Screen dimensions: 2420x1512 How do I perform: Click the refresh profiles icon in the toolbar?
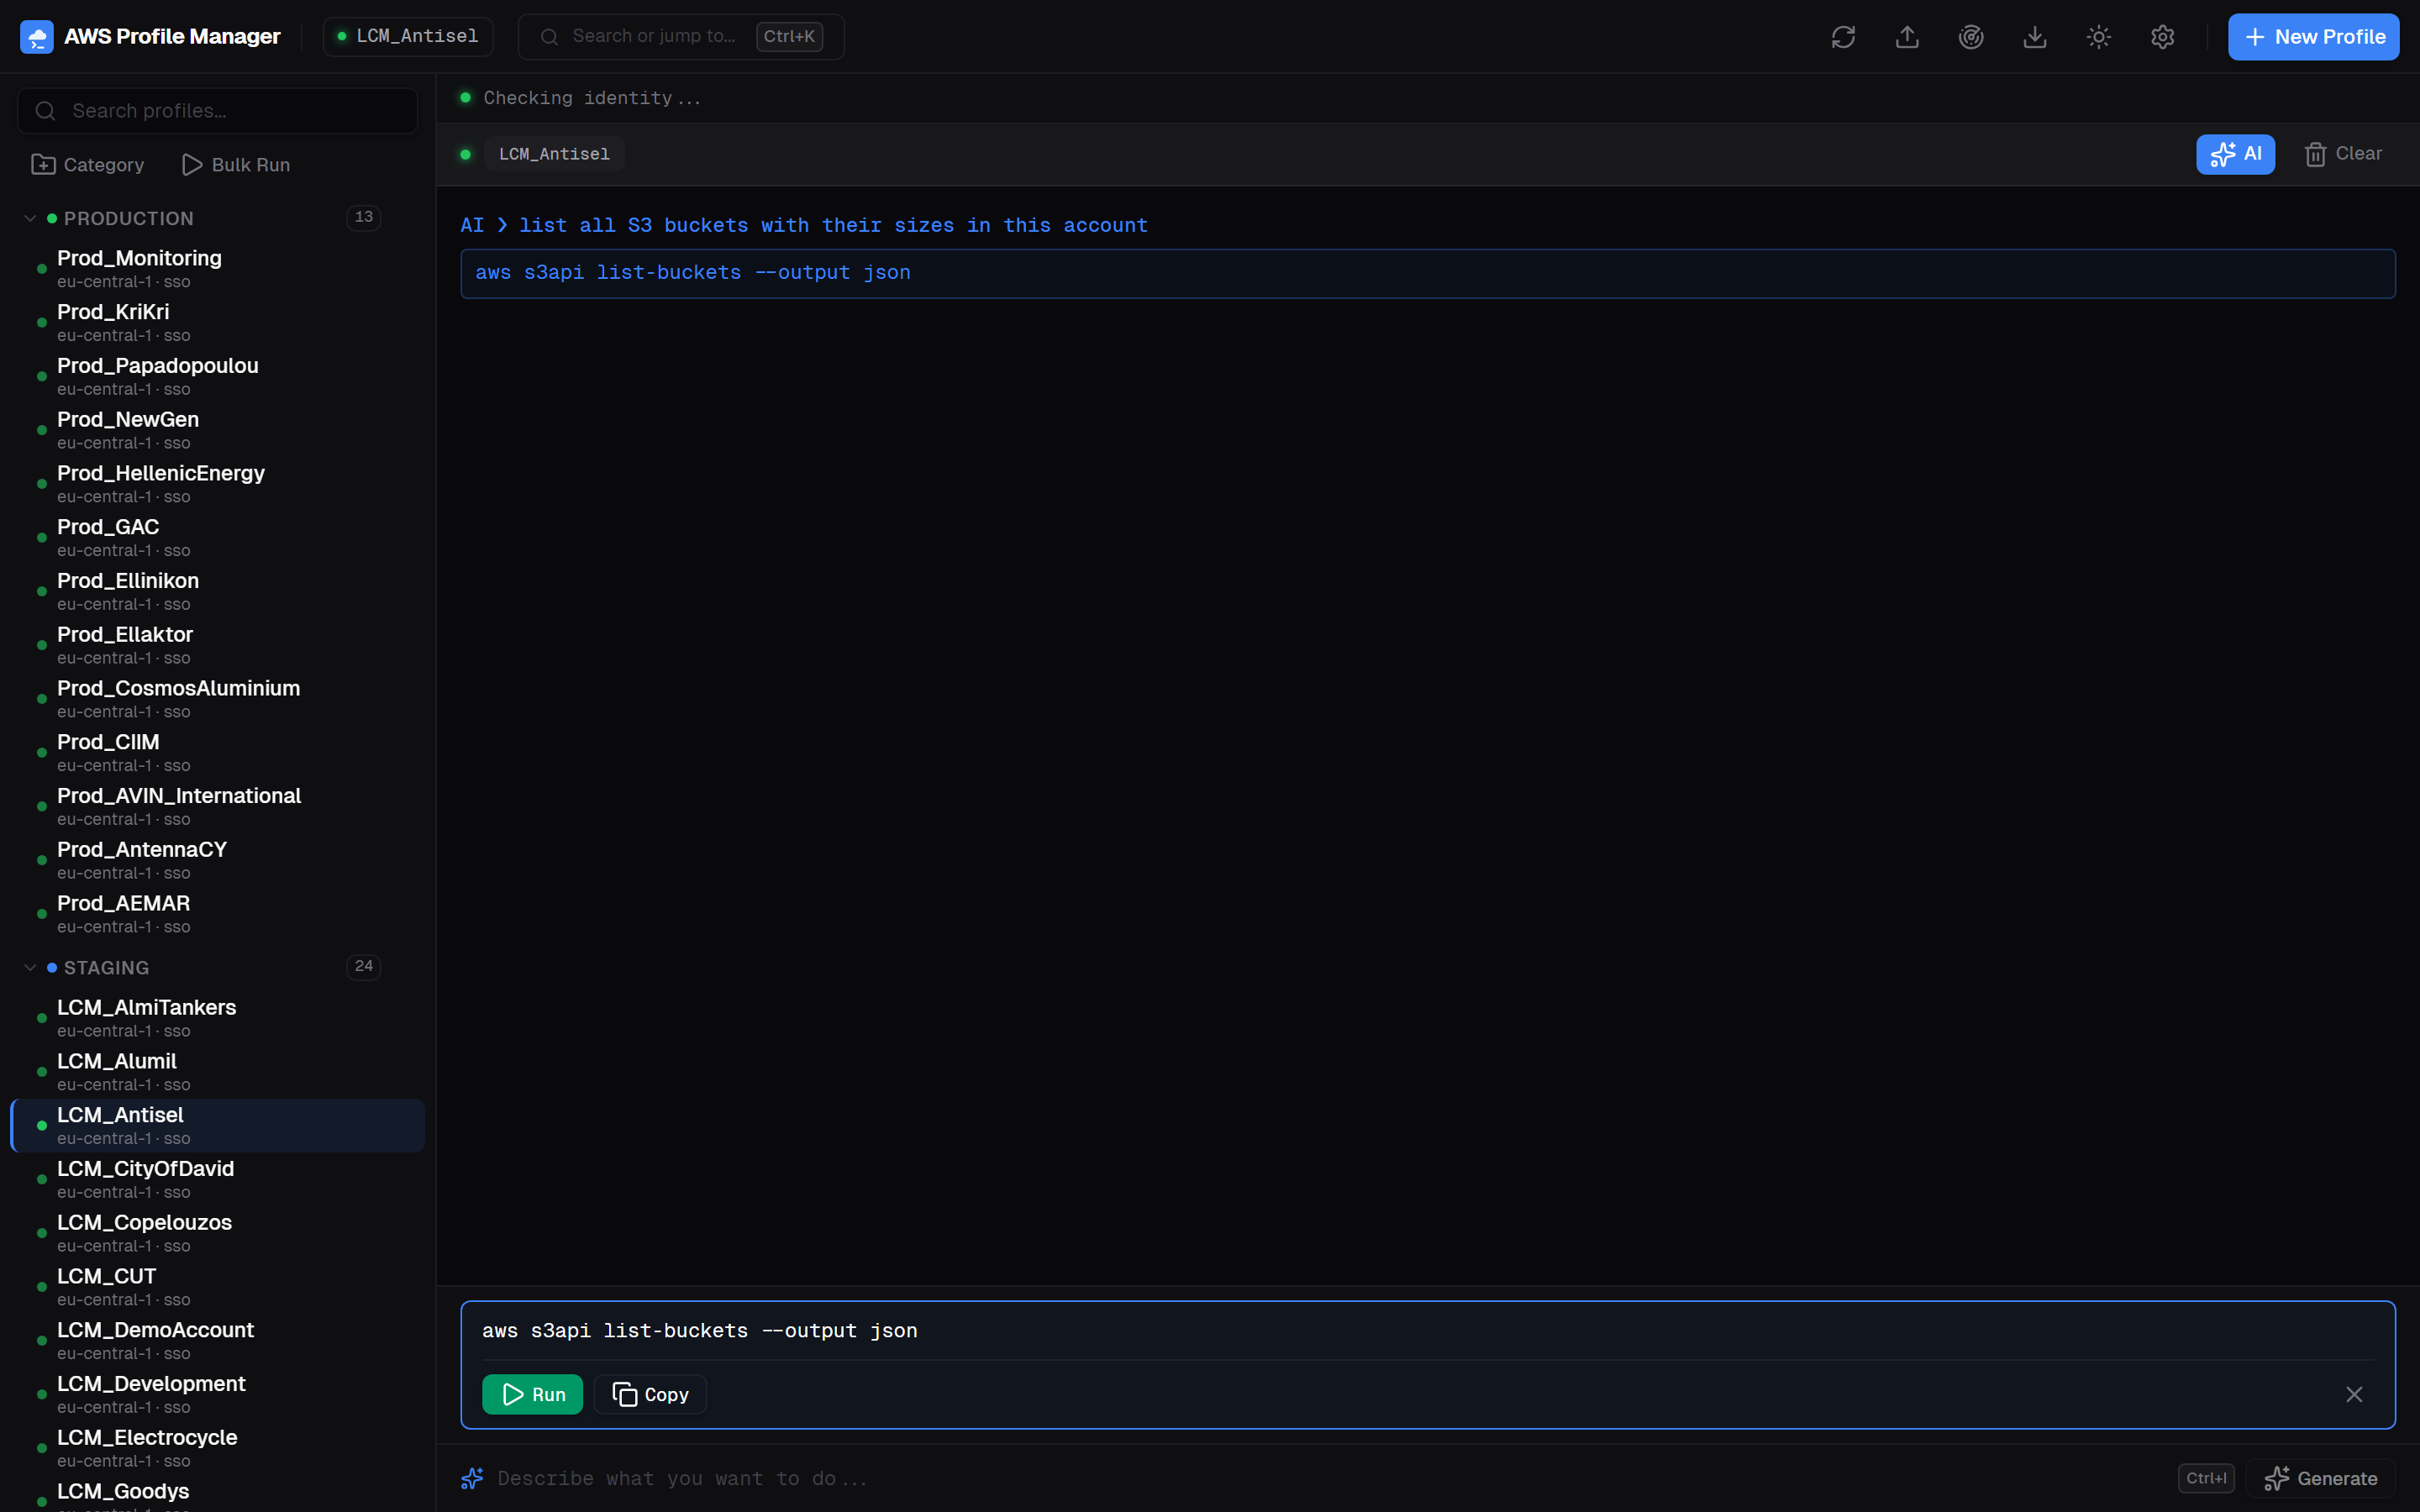(x=1843, y=36)
